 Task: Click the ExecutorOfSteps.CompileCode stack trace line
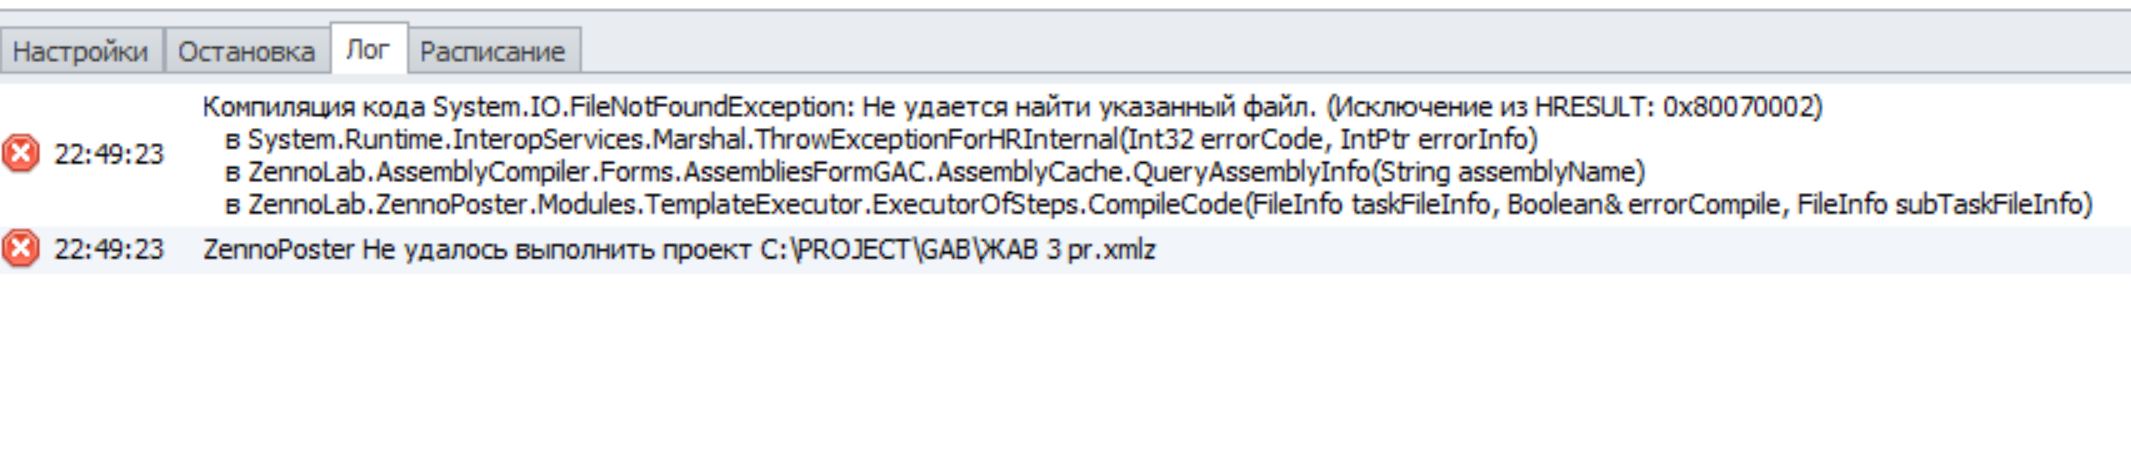coord(1159,204)
